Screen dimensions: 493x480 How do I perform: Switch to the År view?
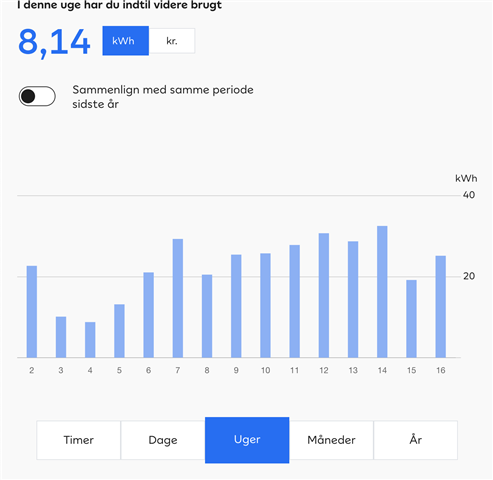(416, 440)
